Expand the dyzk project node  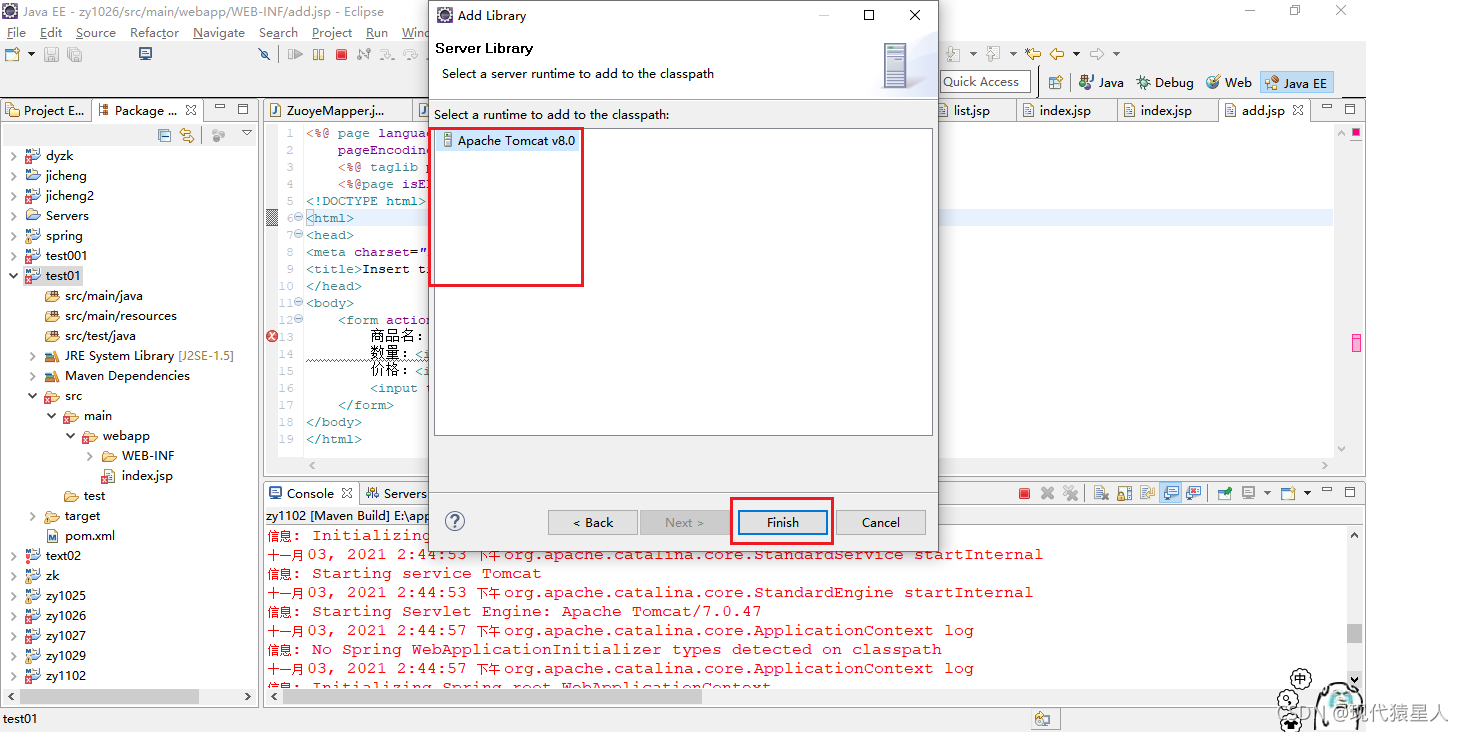pos(13,156)
